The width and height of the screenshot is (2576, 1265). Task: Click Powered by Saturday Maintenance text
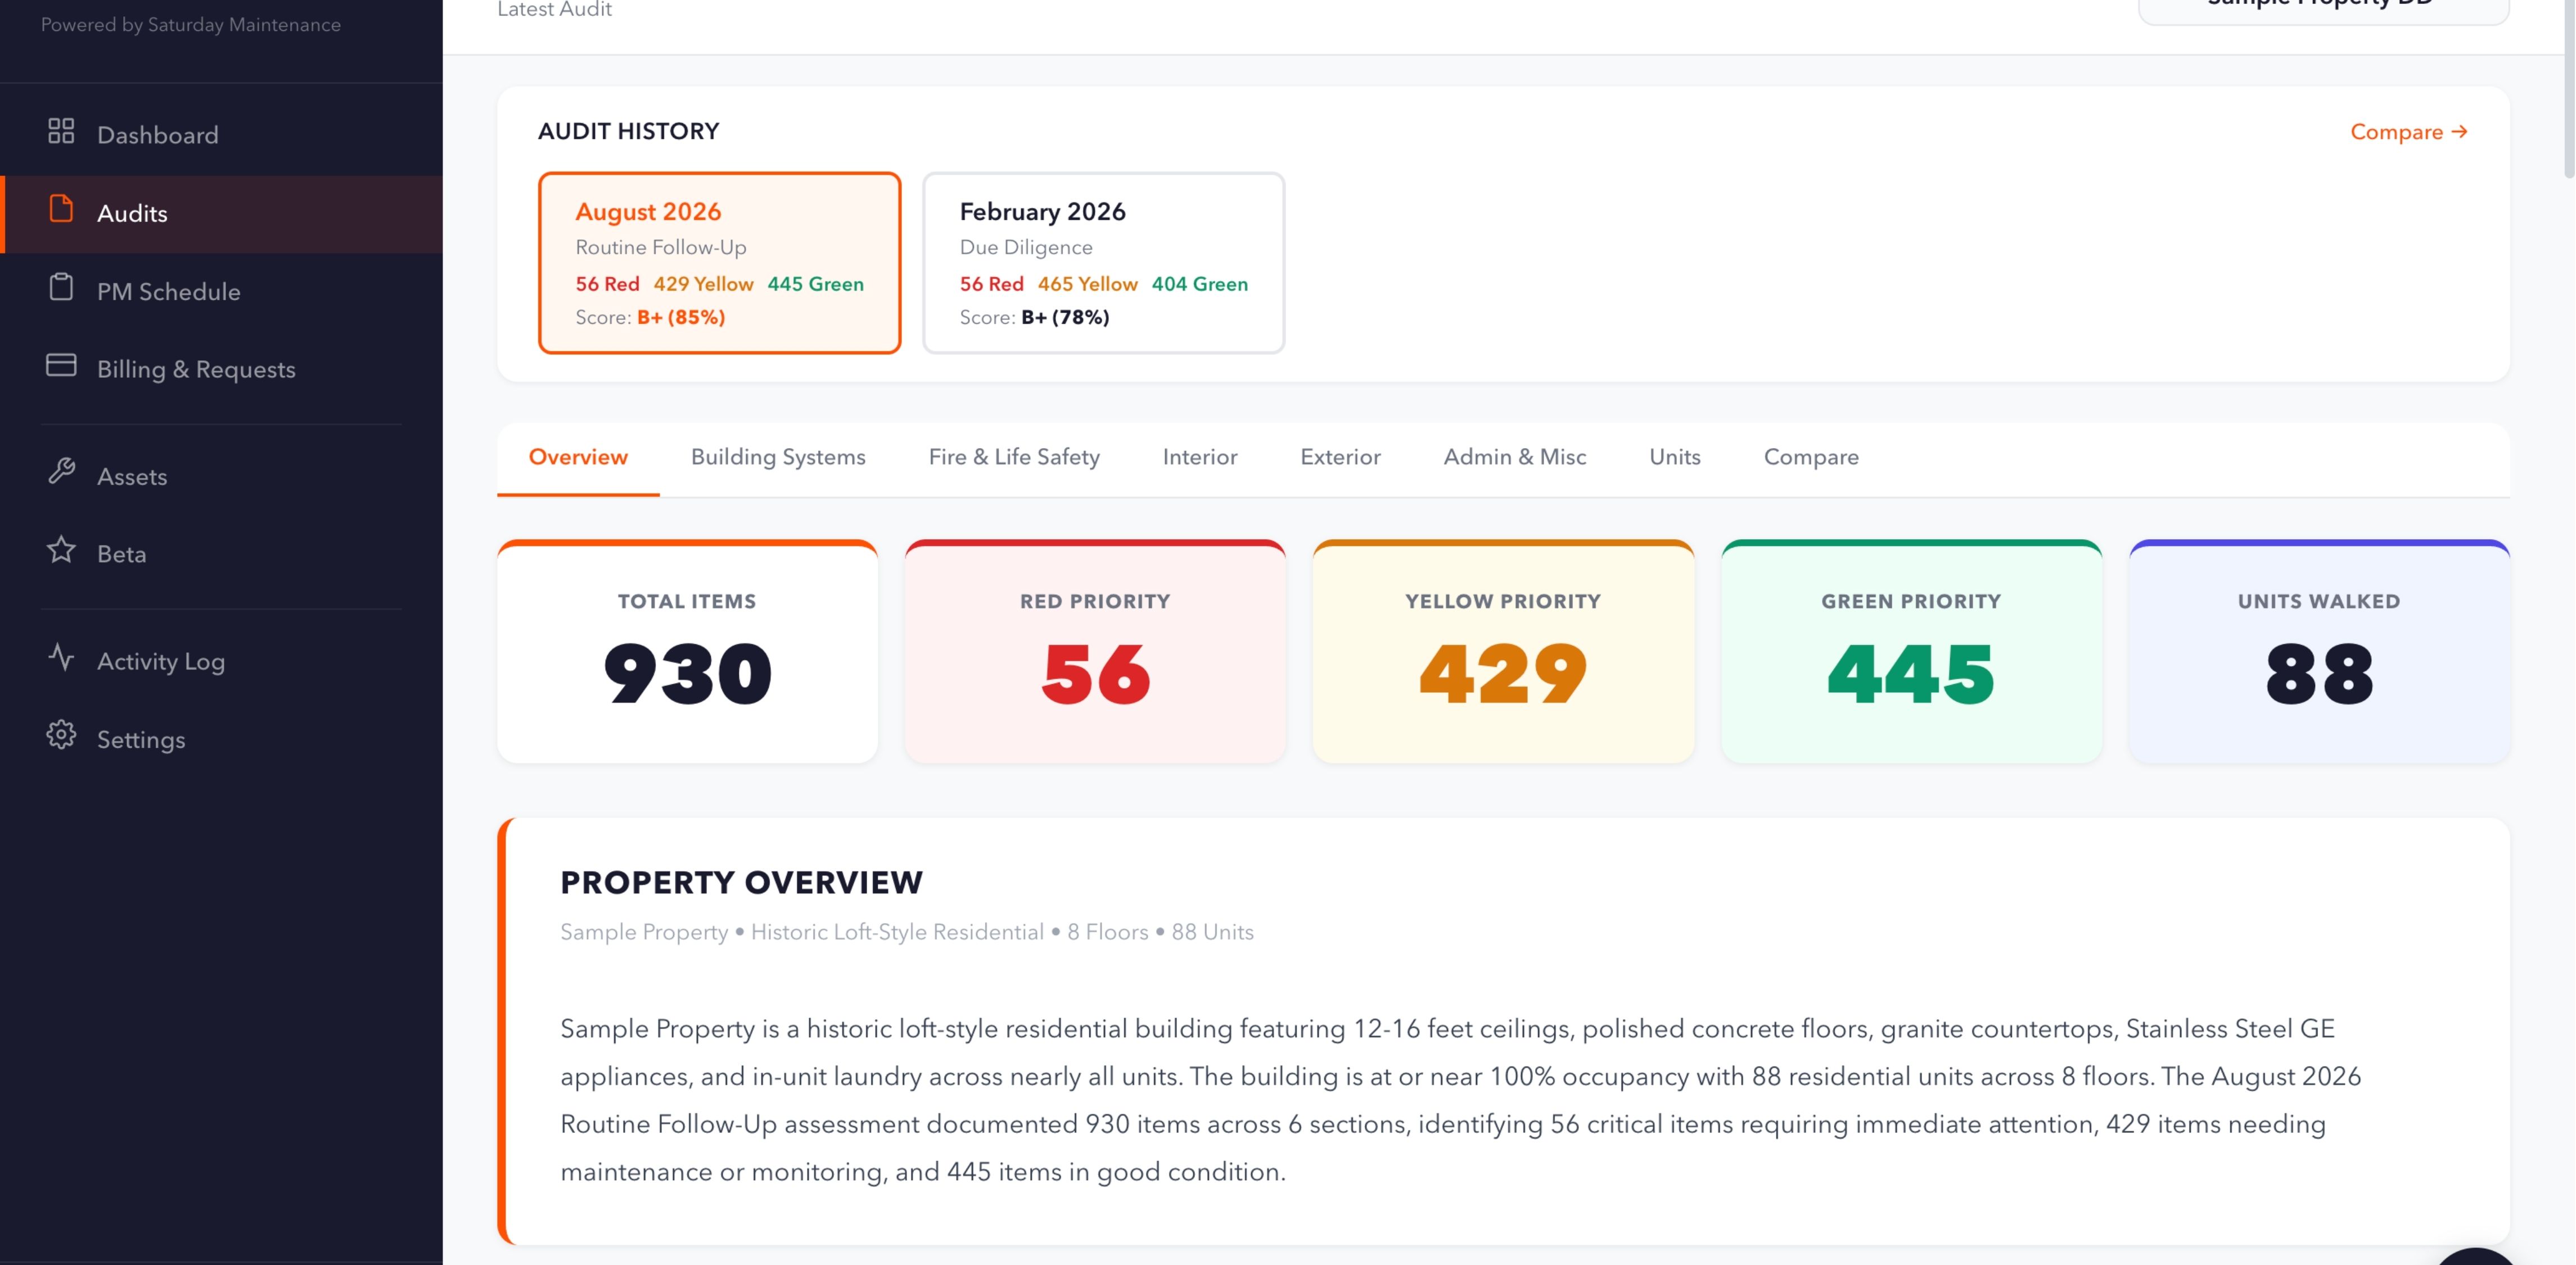(190, 24)
